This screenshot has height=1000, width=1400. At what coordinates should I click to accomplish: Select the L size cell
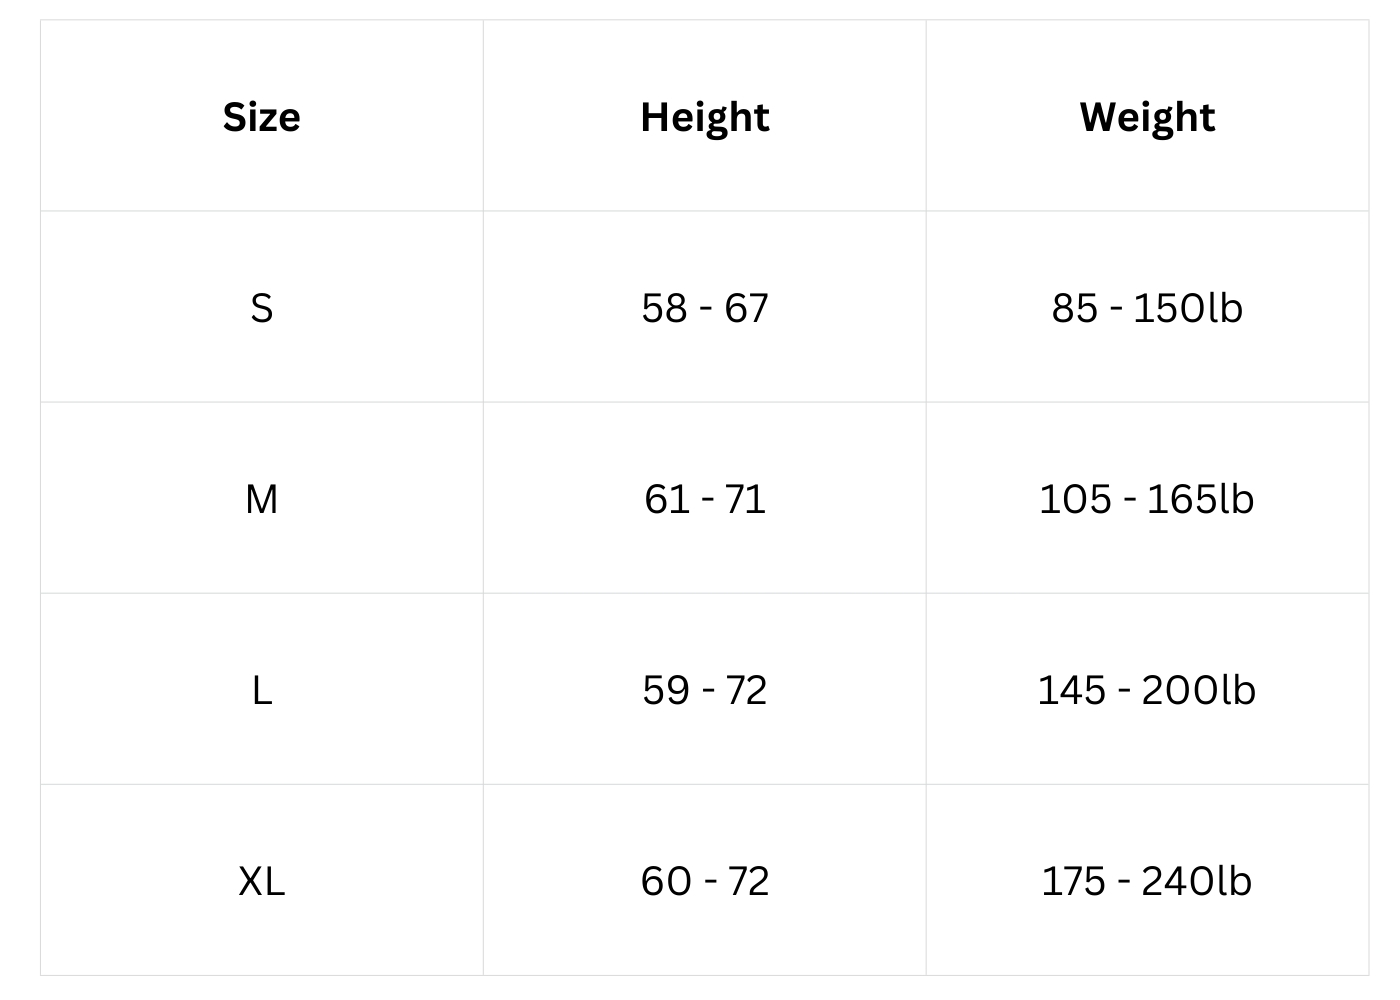coord(261,690)
